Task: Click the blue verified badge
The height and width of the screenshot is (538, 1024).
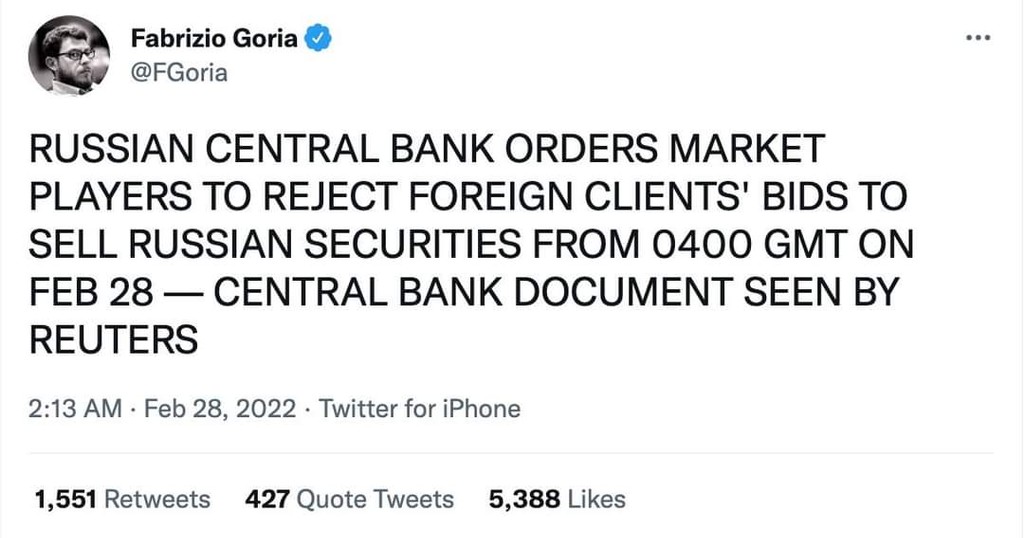Action: click(318, 39)
